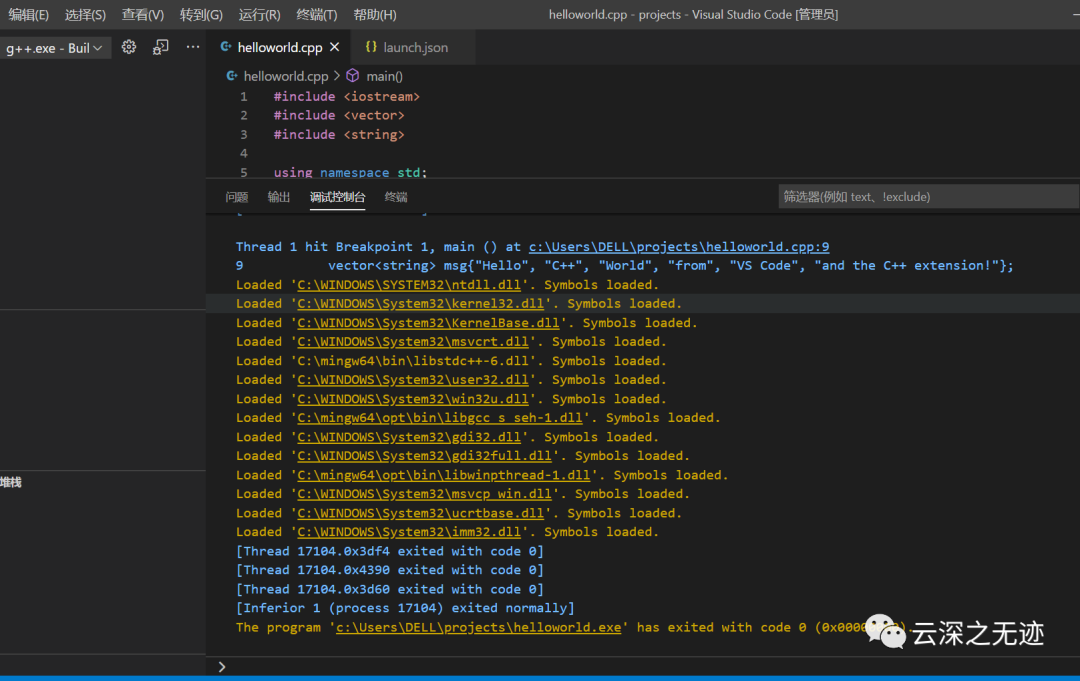
Task: Click helloworld.cpp in the breadcrumb
Action: (x=286, y=76)
